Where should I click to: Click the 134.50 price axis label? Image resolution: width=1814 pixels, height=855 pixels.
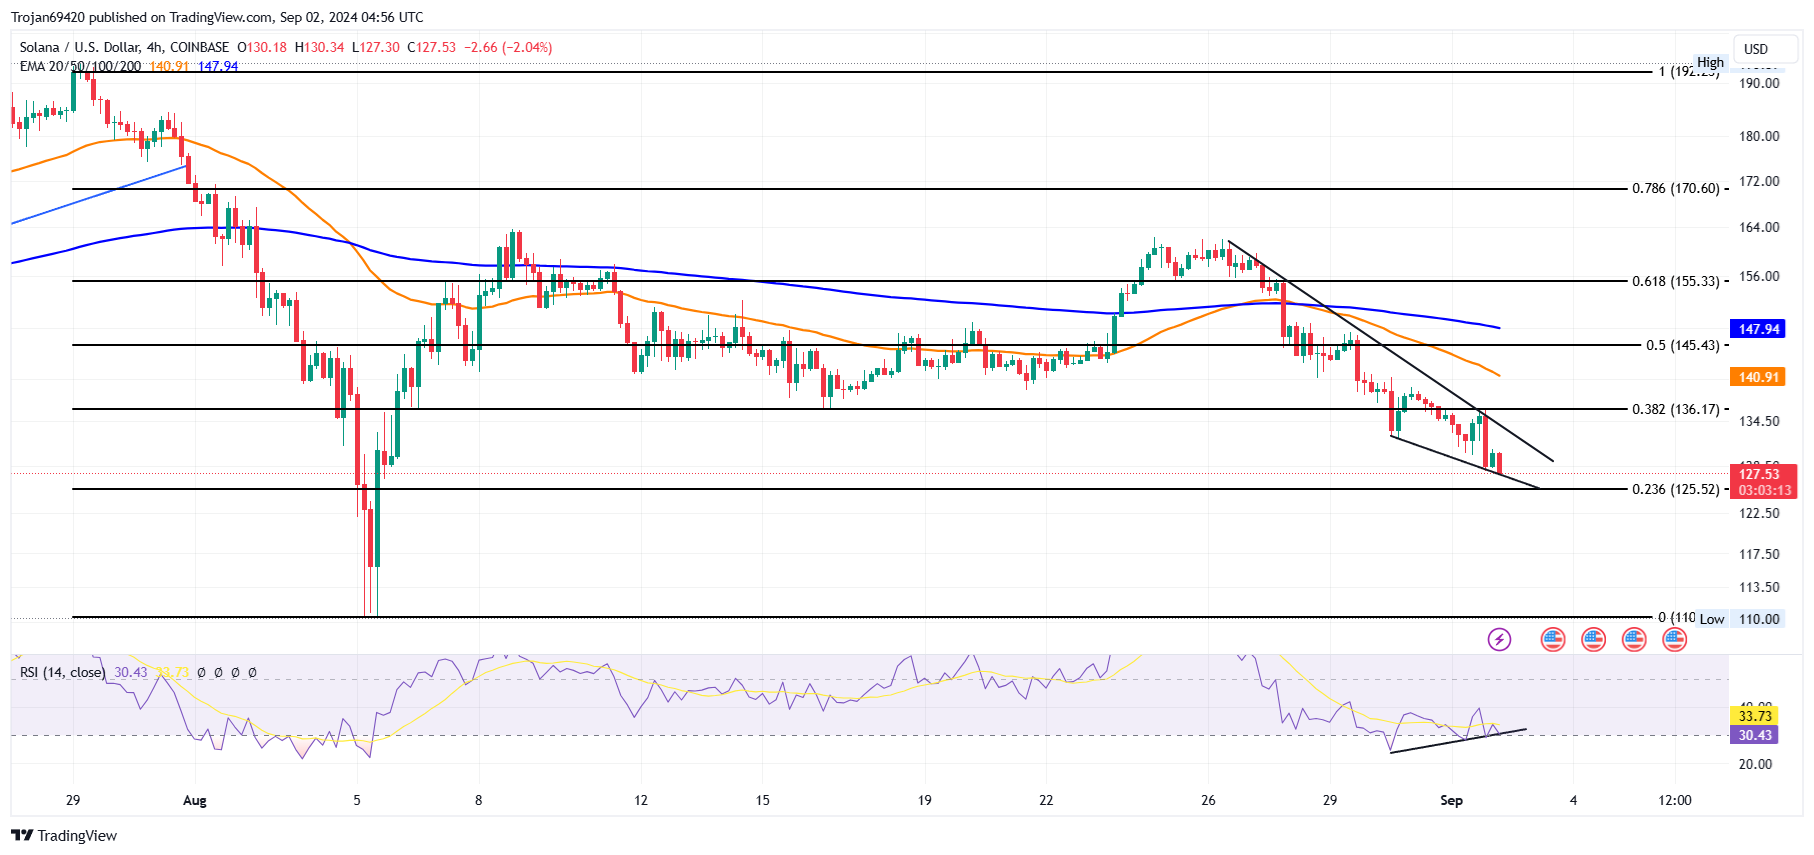[x=1759, y=421]
